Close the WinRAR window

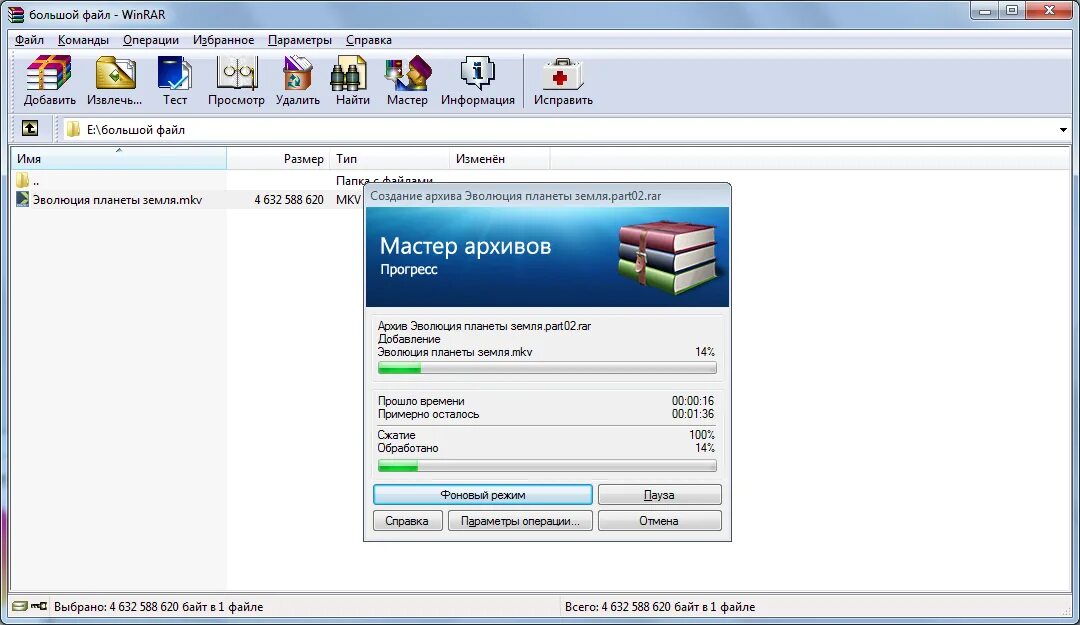[x=1050, y=10]
